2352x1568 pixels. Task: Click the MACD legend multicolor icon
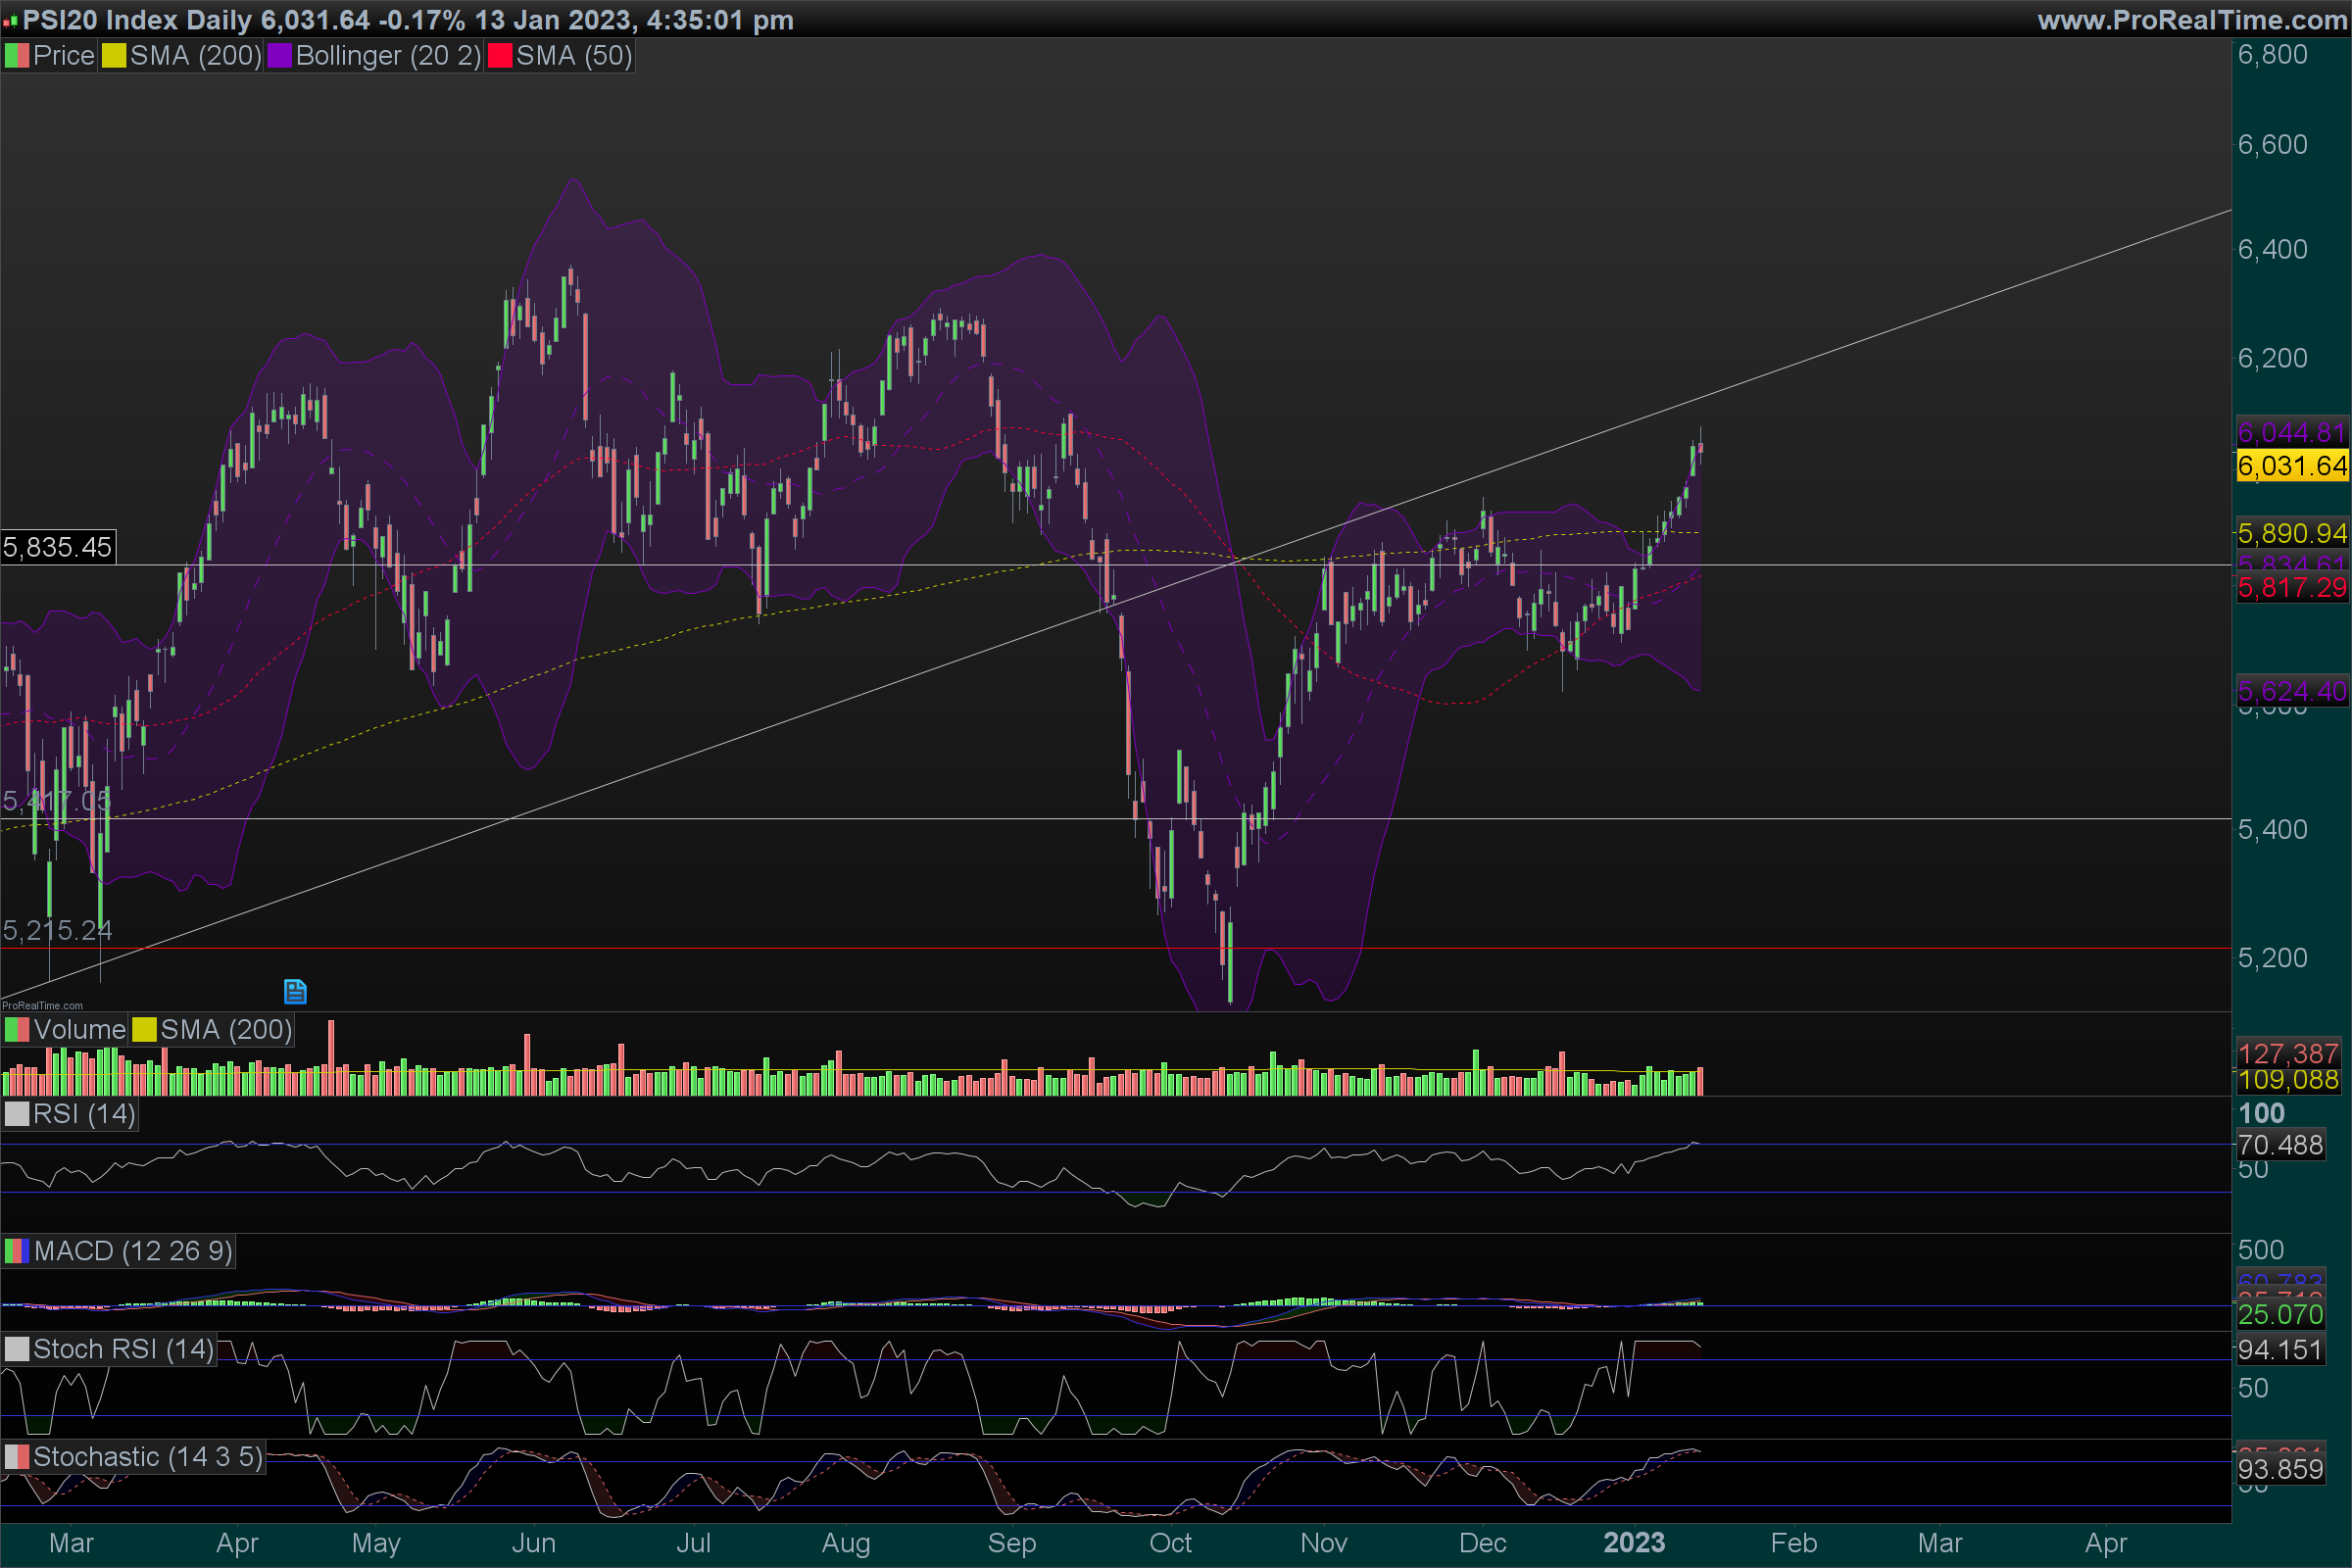(x=17, y=1251)
